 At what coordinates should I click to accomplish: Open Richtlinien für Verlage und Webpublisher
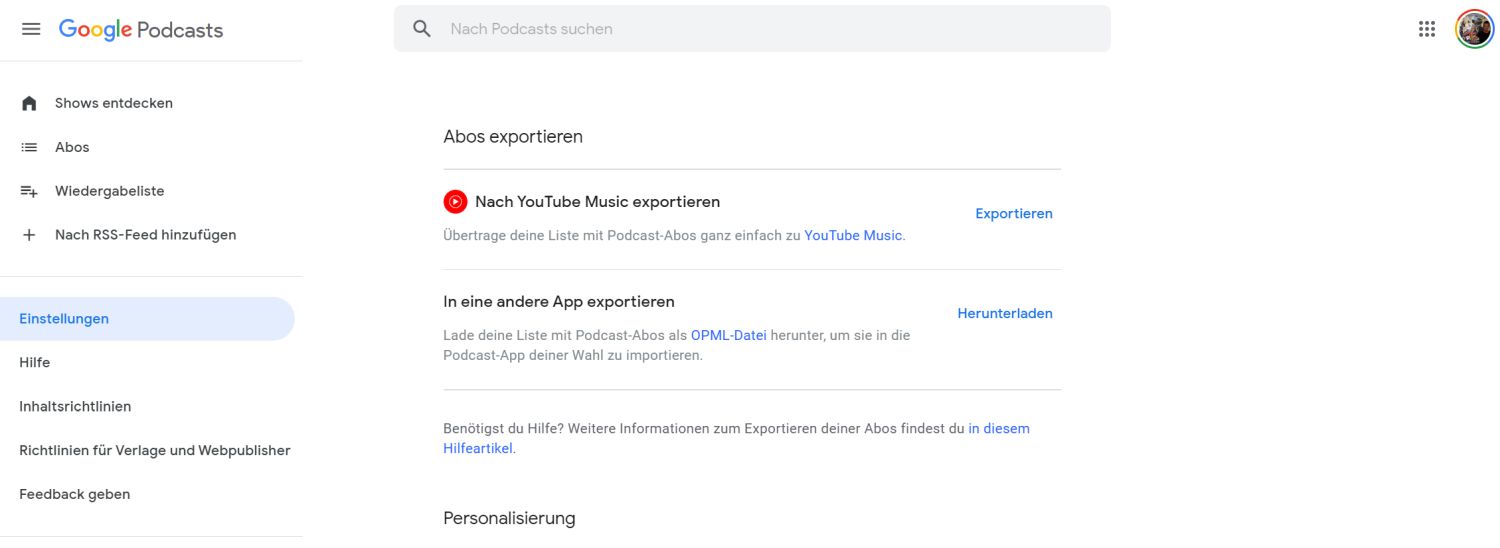[x=155, y=451]
